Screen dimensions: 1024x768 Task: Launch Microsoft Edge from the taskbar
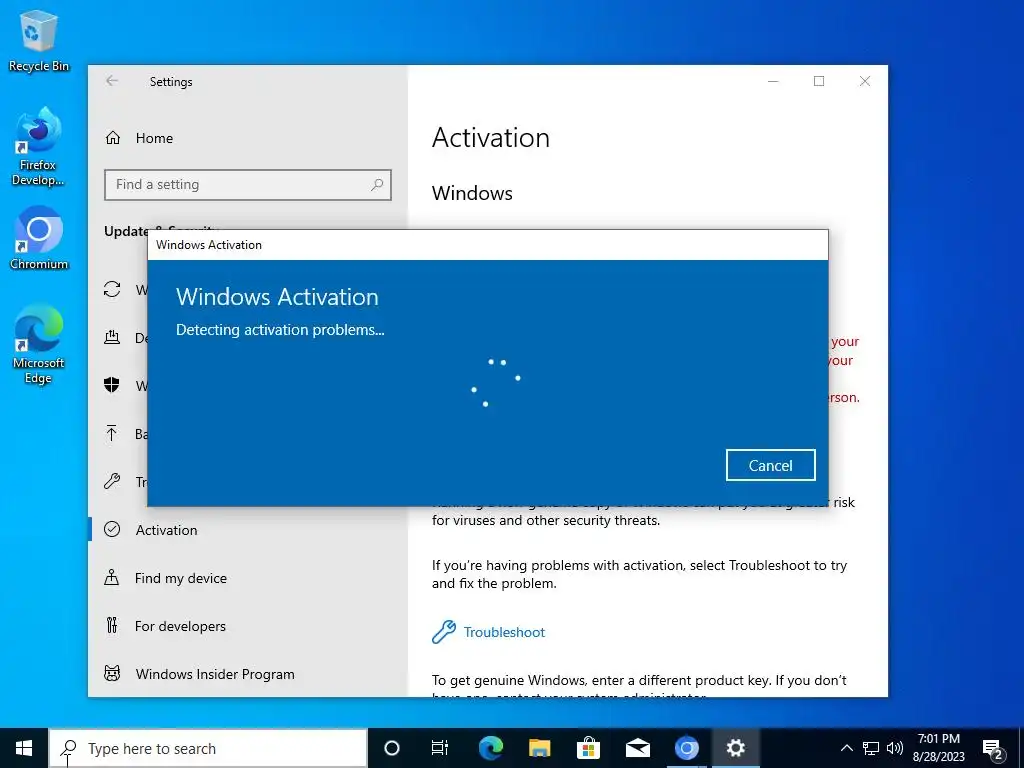490,748
